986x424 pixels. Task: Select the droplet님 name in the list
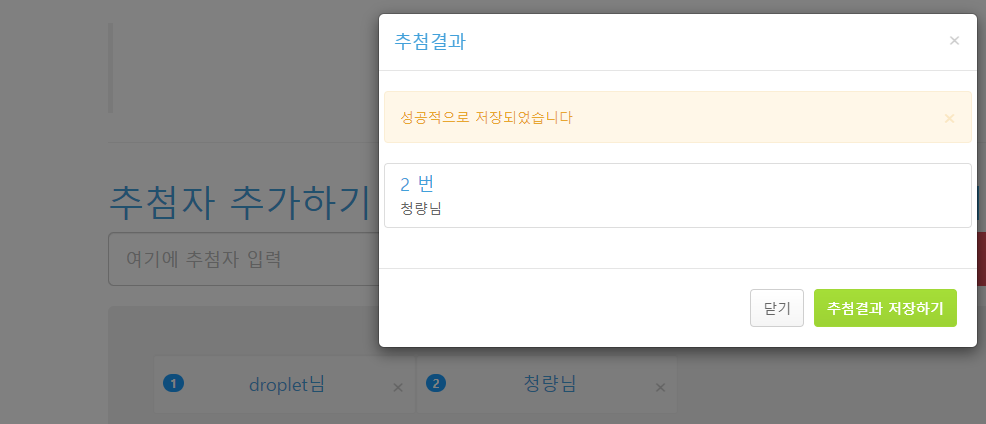[x=287, y=383]
